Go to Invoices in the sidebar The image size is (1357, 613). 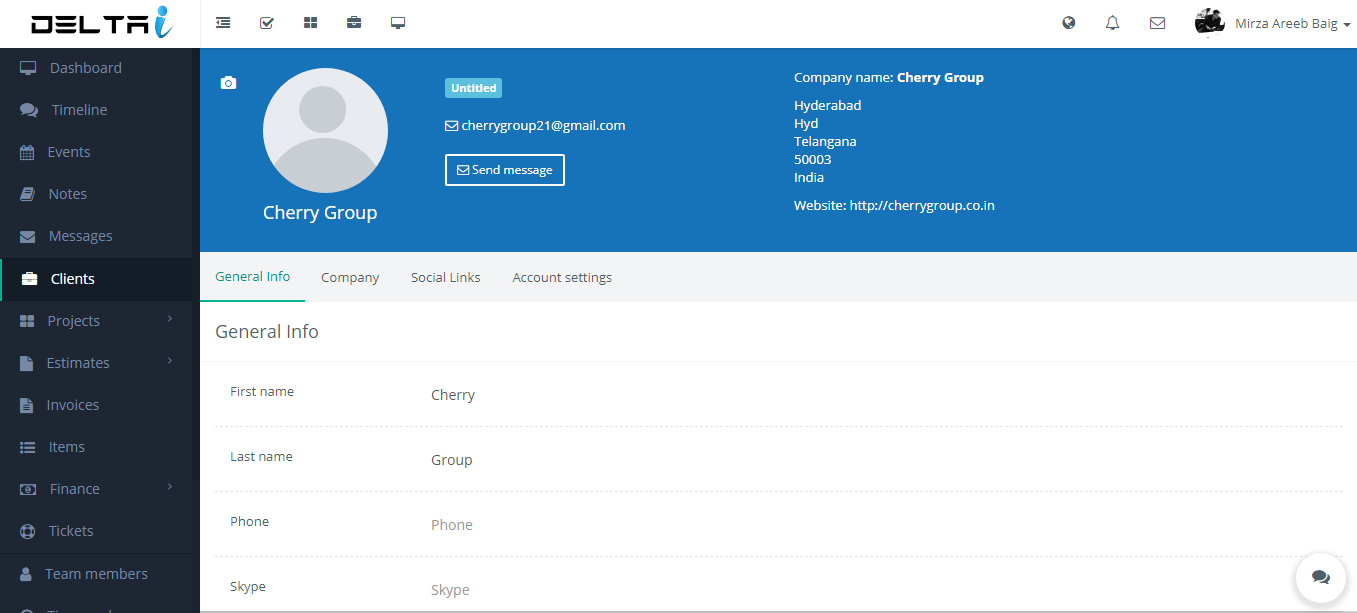(72, 405)
